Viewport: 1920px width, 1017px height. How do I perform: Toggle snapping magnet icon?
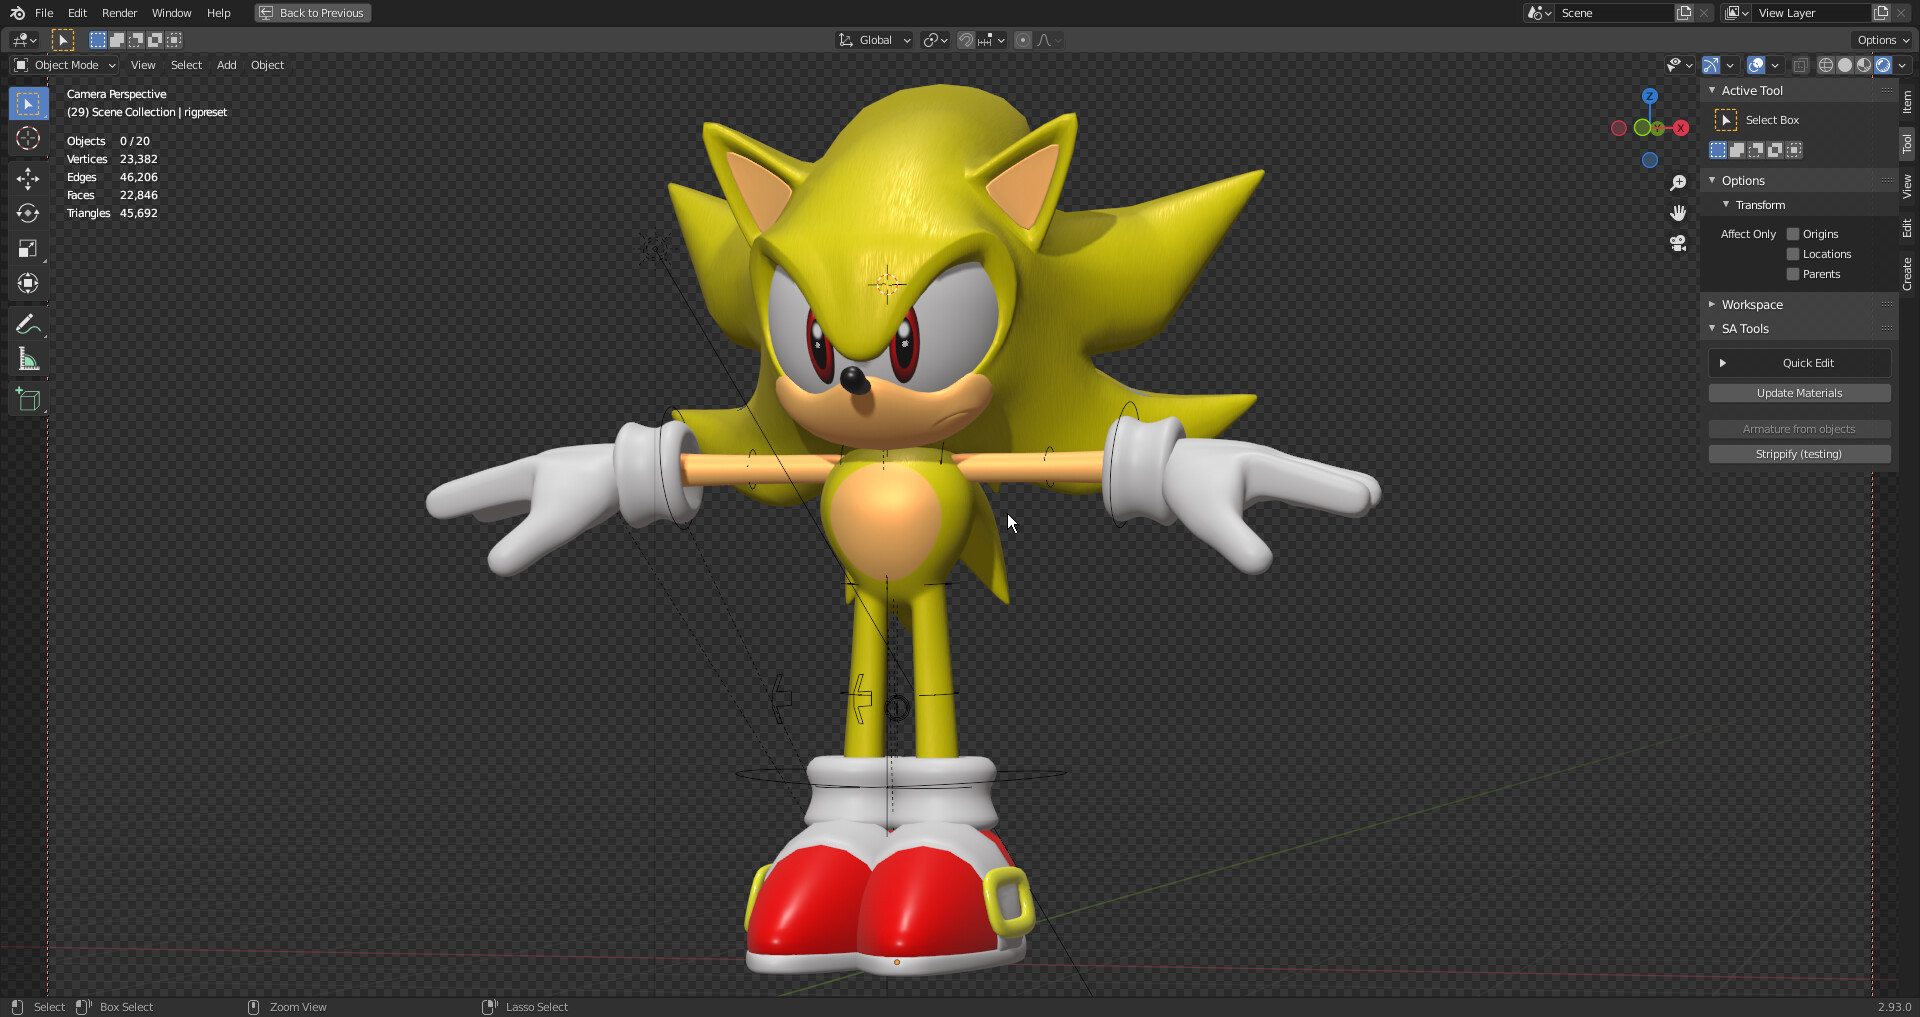(965, 40)
